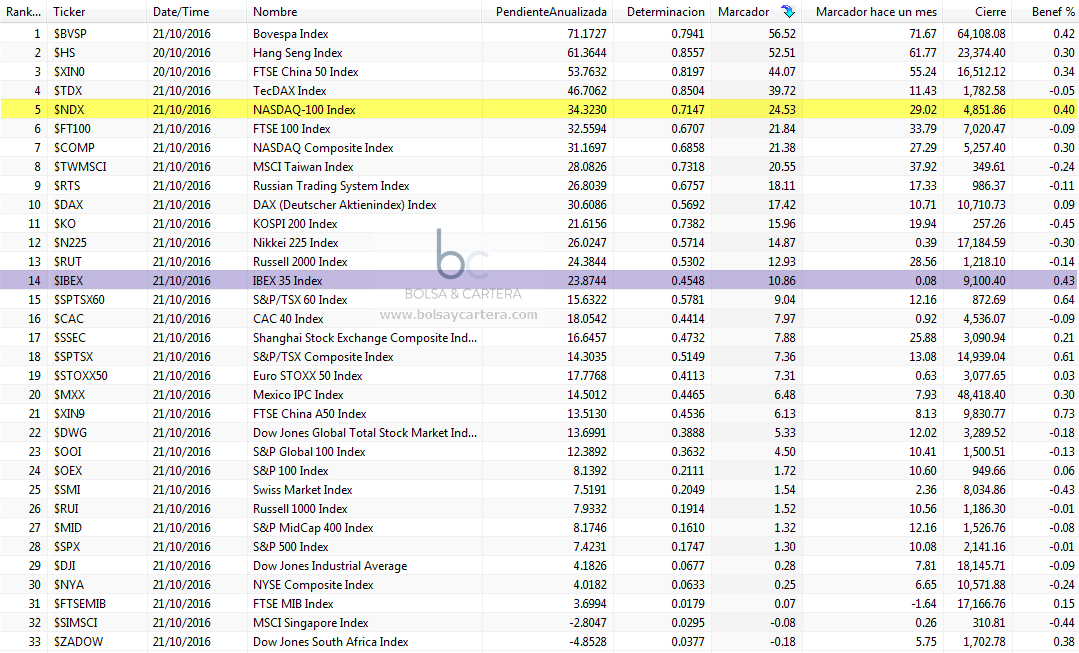Select the $IBEX ticker cell

(69, 281)
